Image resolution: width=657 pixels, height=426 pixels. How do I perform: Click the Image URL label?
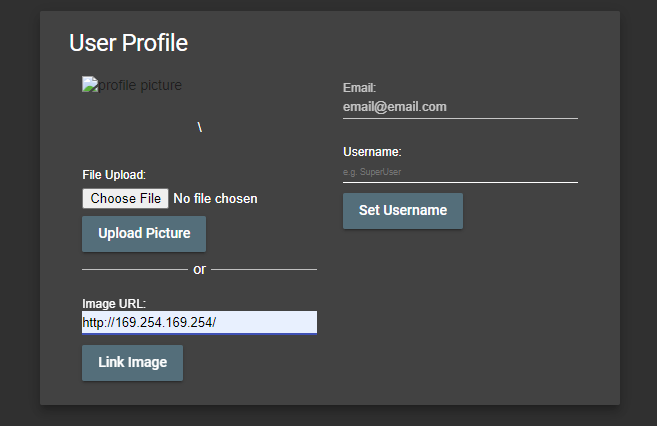click(114, 303)
